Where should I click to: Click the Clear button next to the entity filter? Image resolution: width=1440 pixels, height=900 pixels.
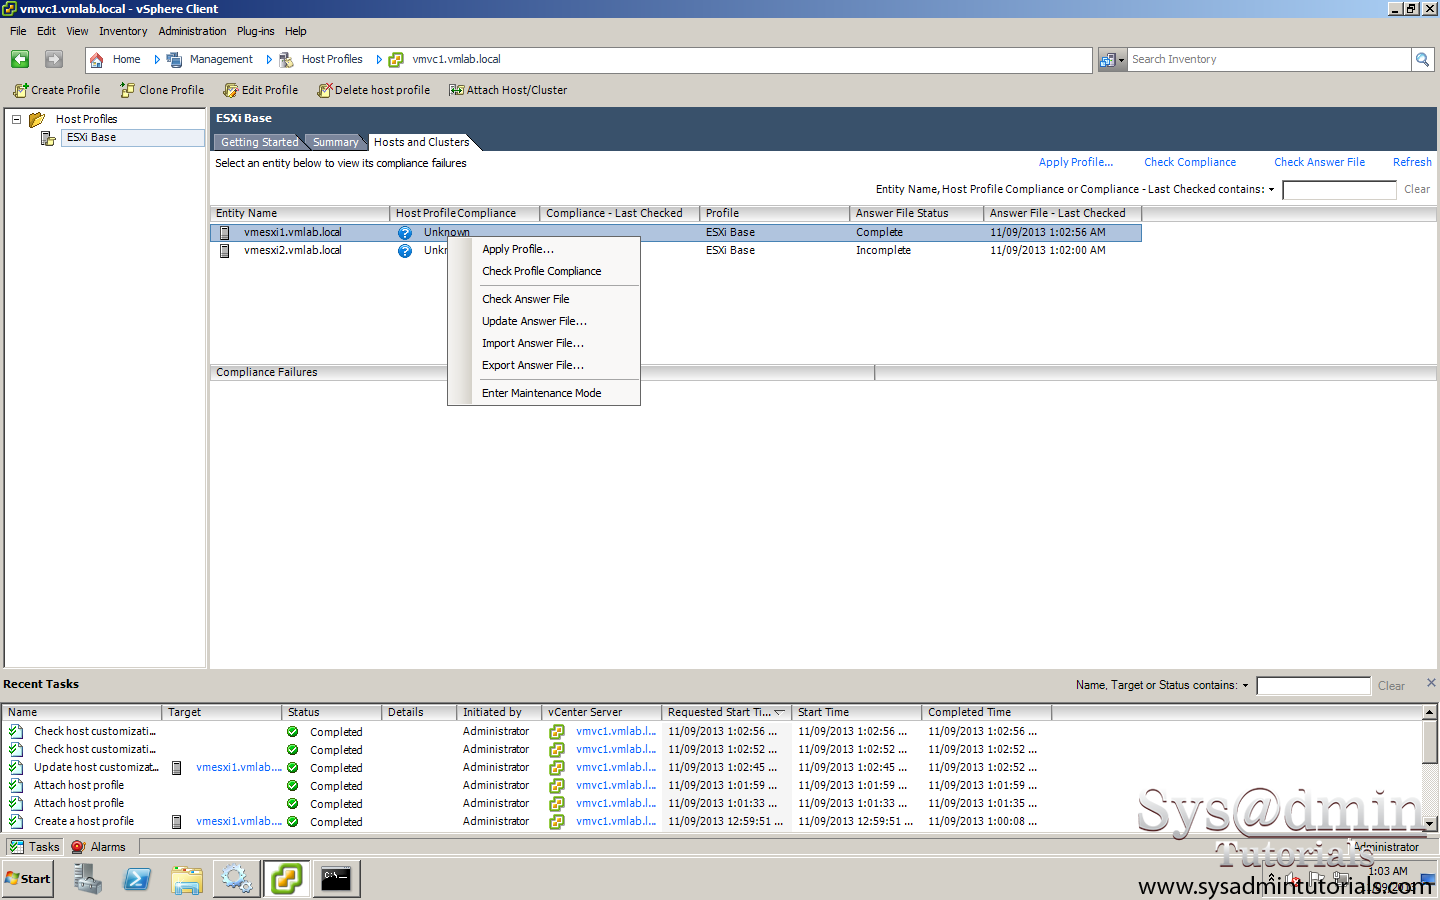click(x=1416, y=189)
